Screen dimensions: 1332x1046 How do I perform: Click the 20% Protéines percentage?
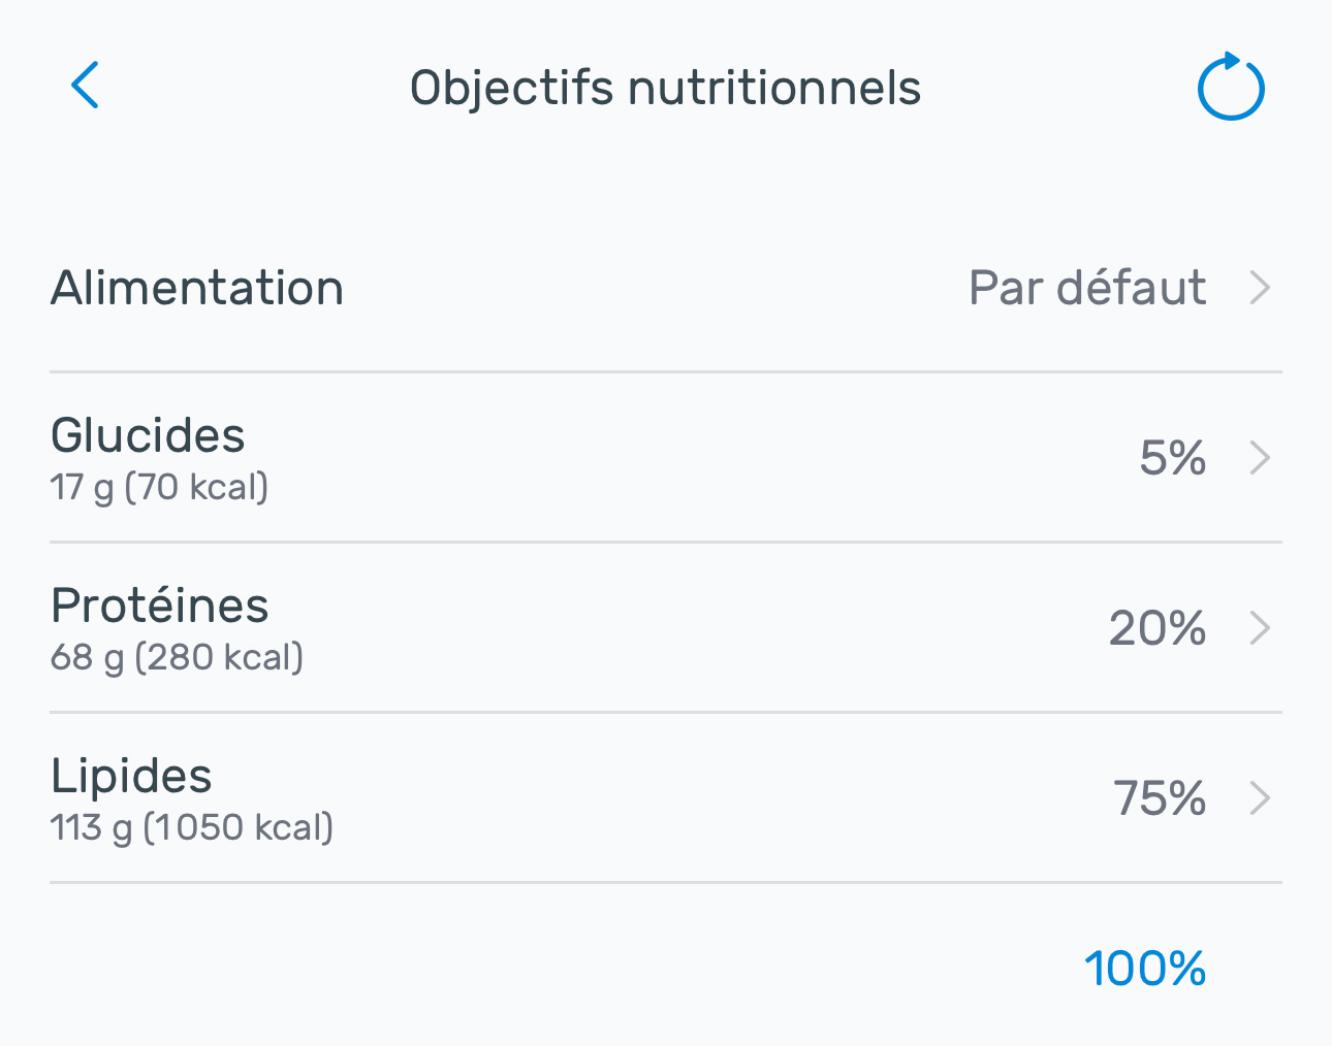tap(1157, 628)
